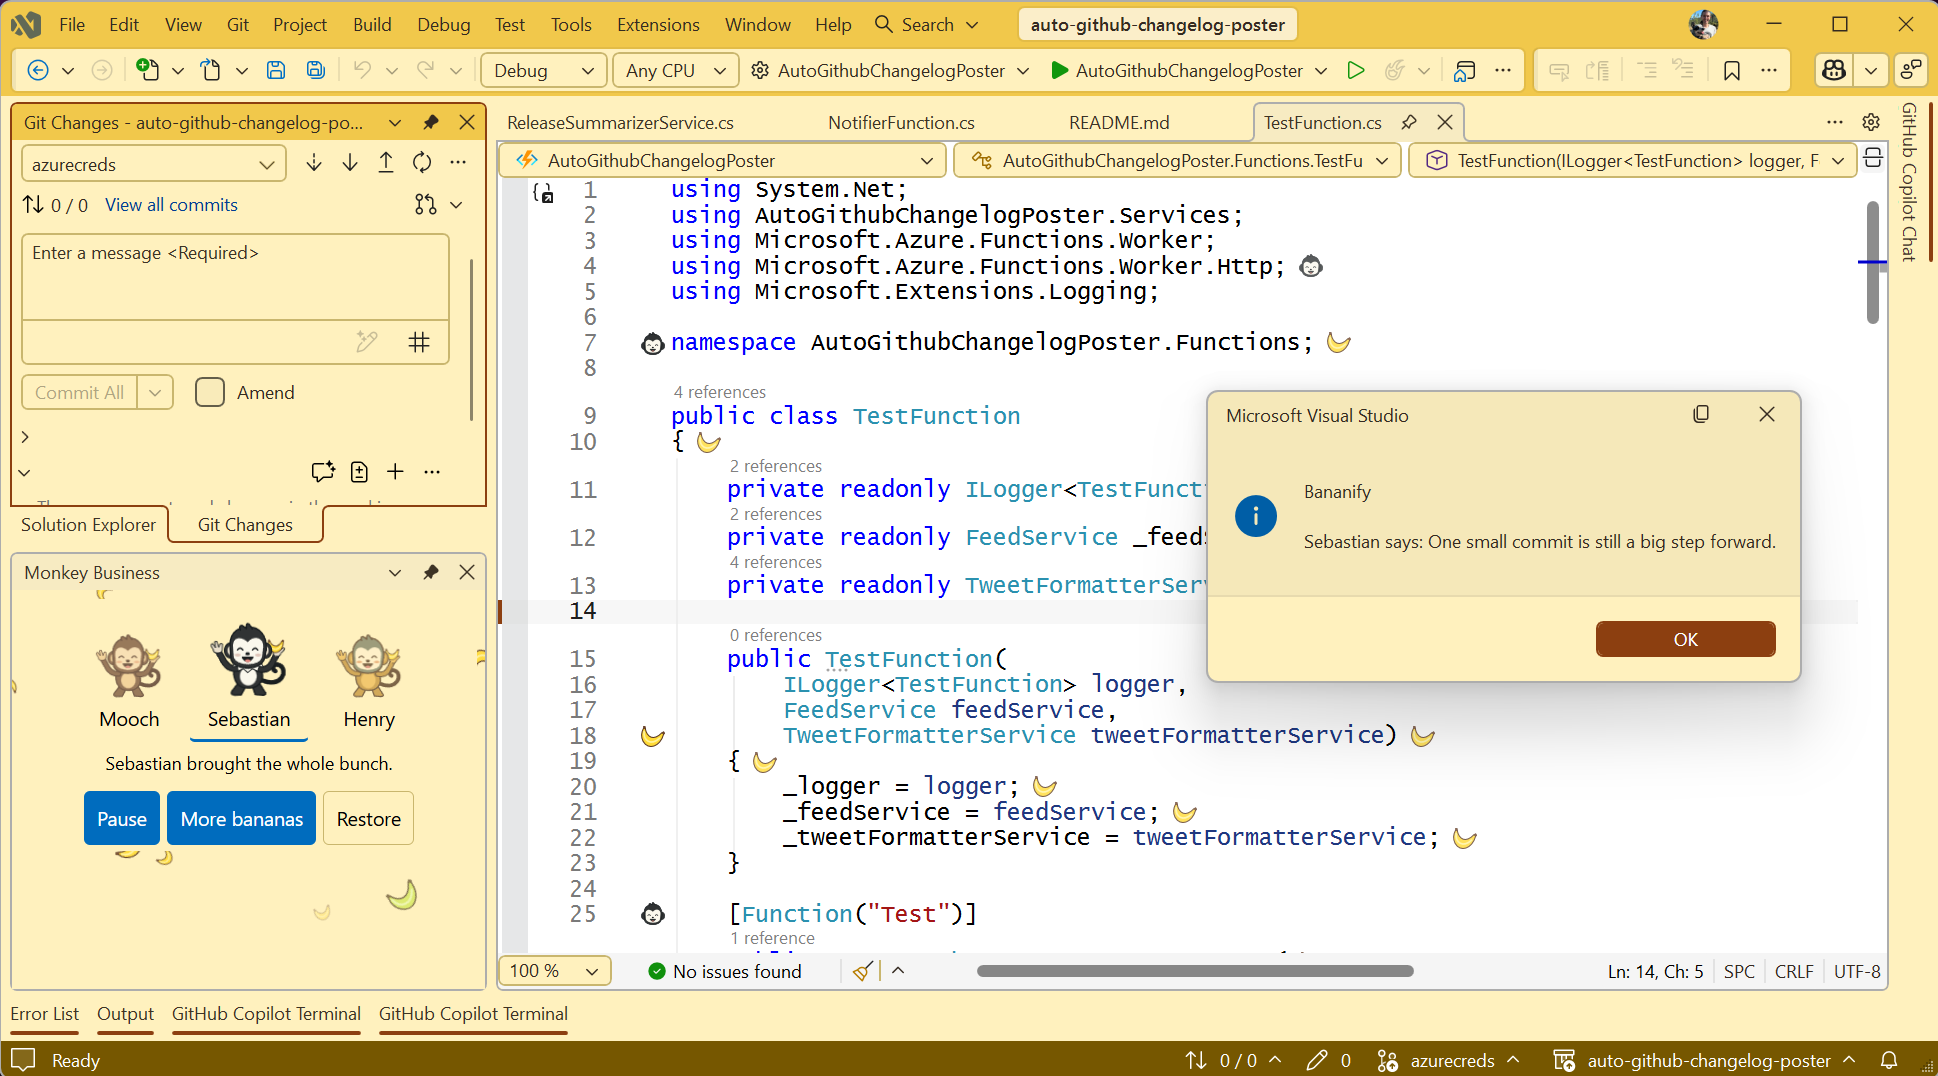Open the Commit All split dropdown arrow
The image size is (1938, 1076).
tap(155, 392)
